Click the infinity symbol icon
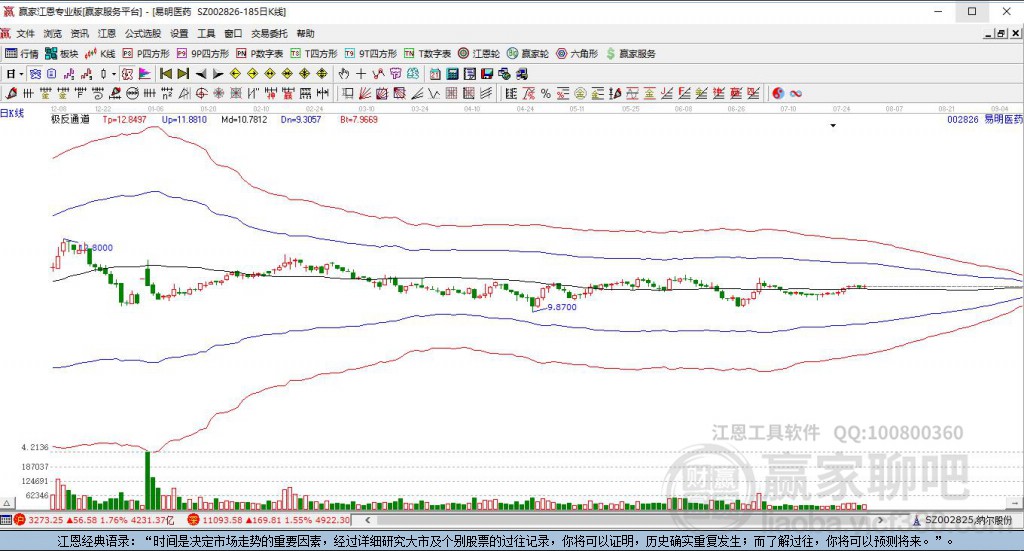The width and height of the screenshot is (1024, 551). 795,93
